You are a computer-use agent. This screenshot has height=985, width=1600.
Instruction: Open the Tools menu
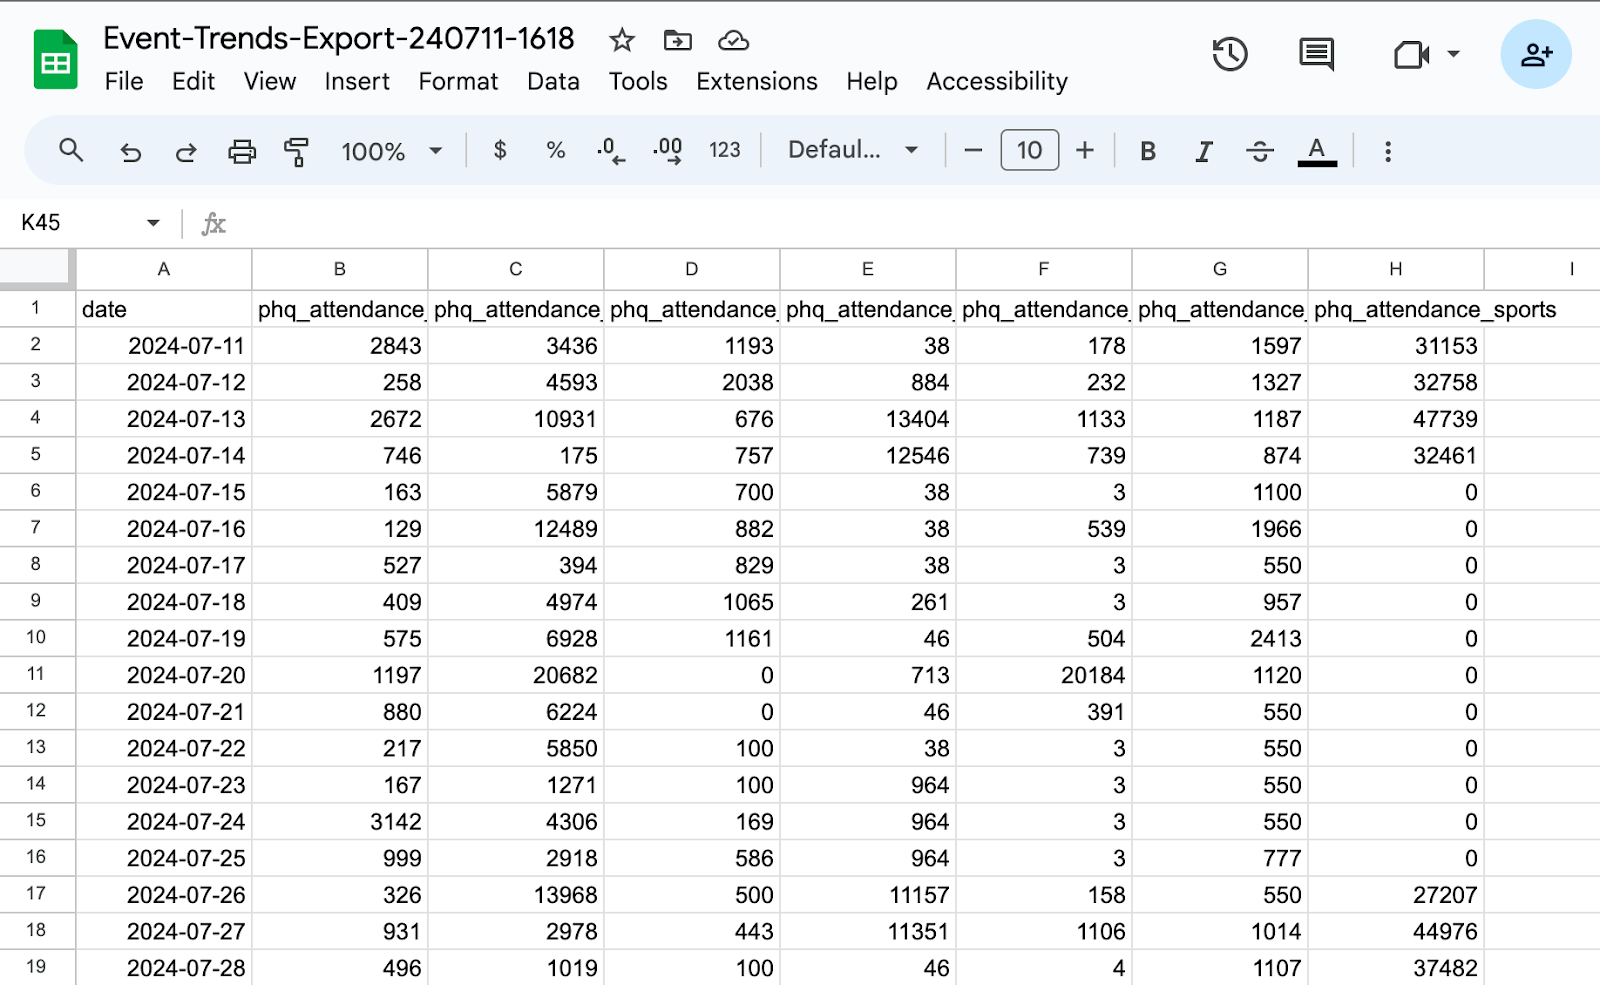[x=638, y=82]
